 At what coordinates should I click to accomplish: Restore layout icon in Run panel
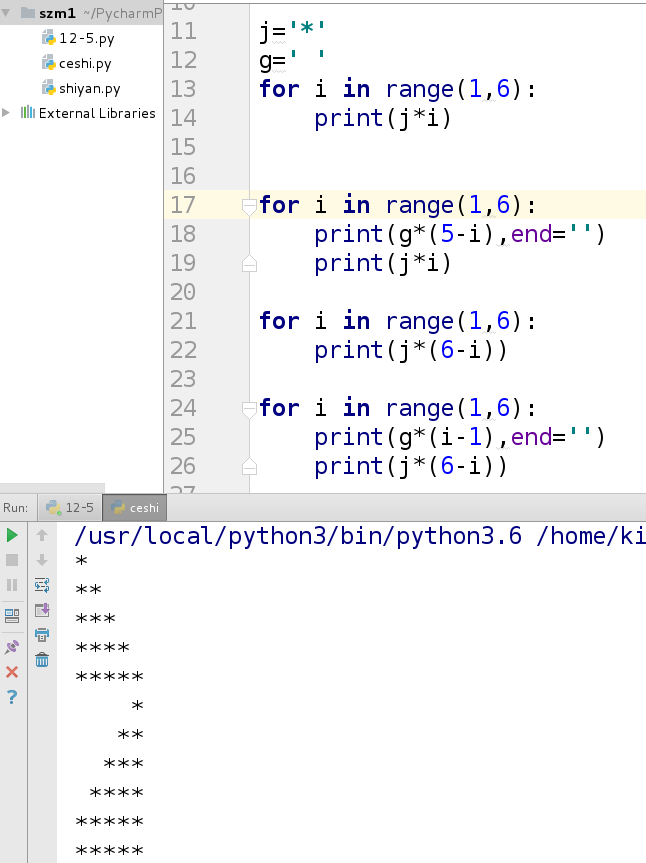pyautogui.click(x=12, y=616)
